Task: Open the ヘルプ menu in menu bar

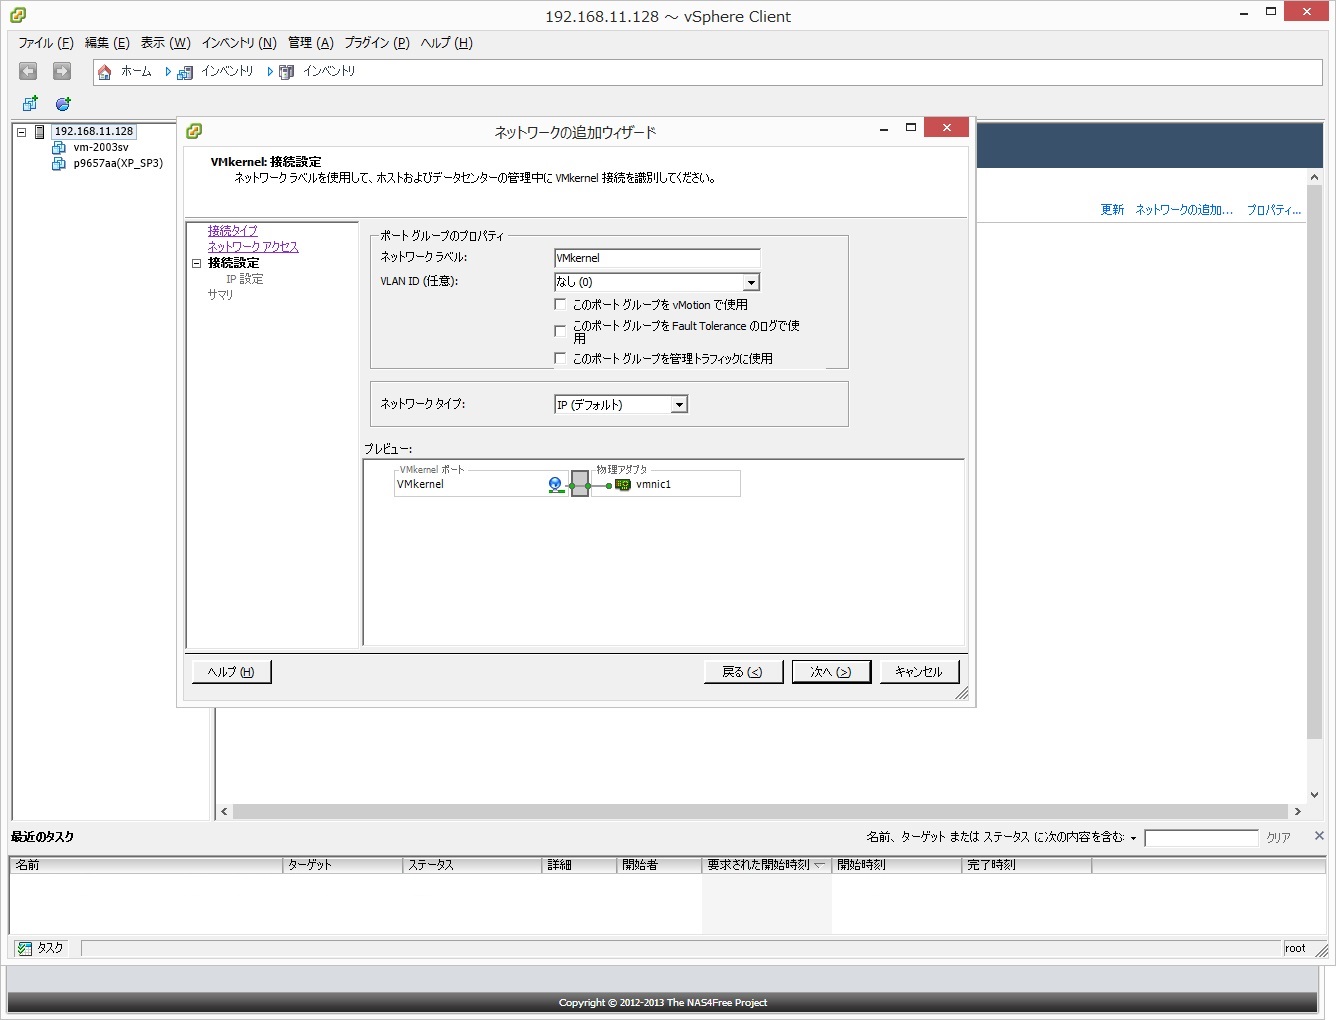Action: click(x=446, y=43)
